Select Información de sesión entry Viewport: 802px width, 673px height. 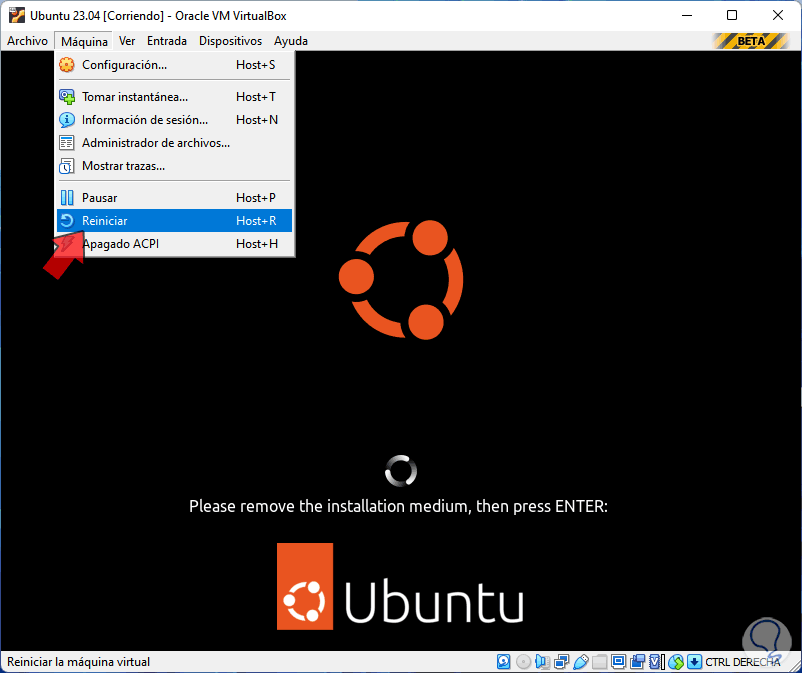174,120
